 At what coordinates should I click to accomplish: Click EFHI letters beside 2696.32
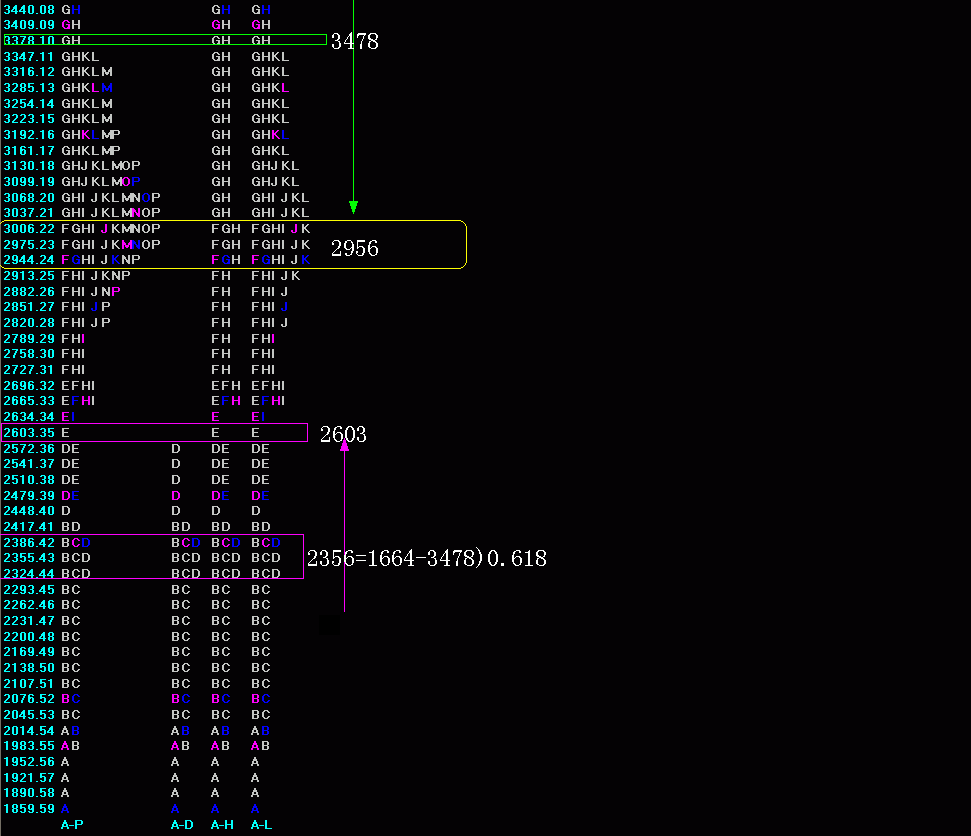click(x=78, y=386)
